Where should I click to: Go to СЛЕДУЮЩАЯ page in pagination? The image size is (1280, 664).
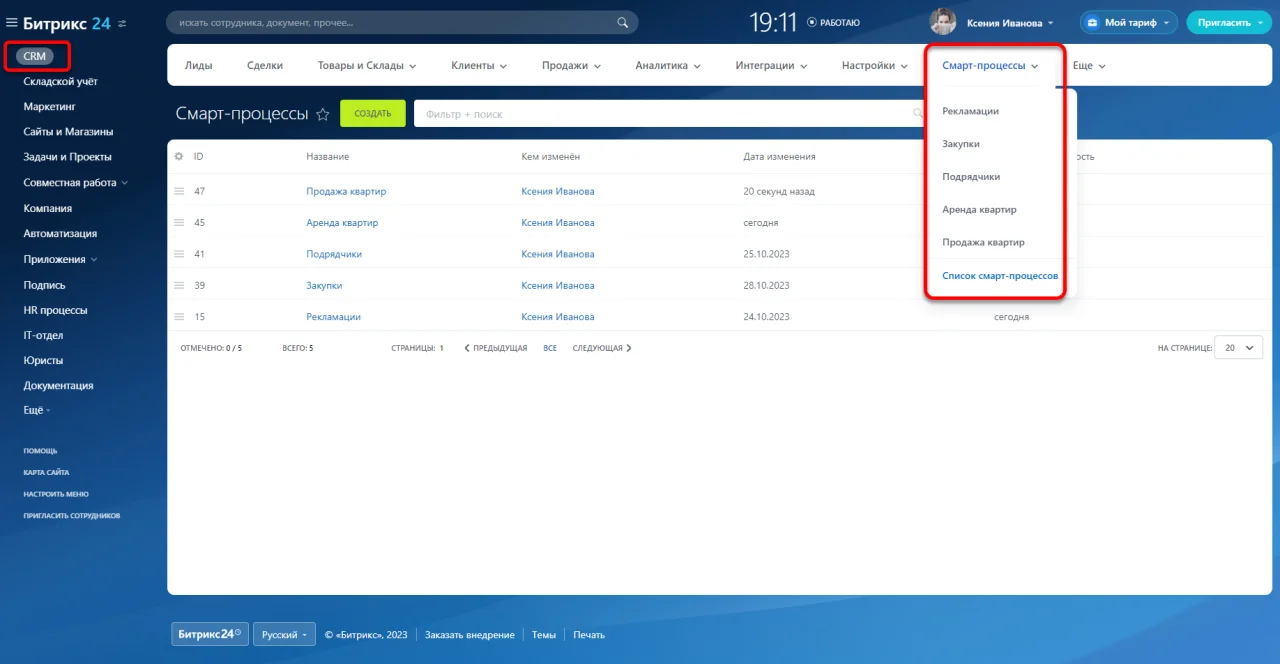tap(602, 348)
